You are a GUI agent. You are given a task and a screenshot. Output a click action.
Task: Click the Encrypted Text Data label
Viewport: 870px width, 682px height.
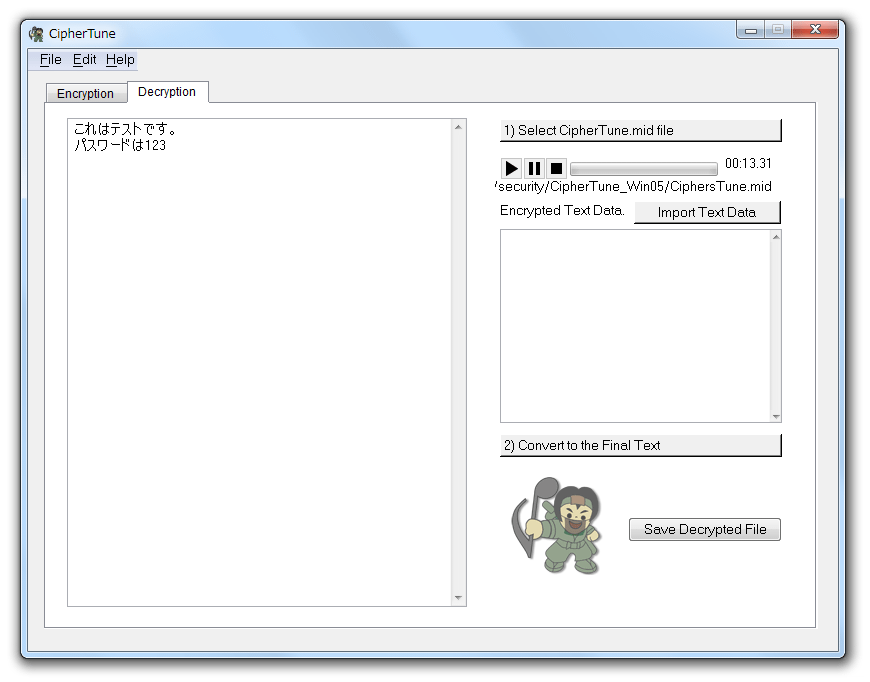(562, 211)
